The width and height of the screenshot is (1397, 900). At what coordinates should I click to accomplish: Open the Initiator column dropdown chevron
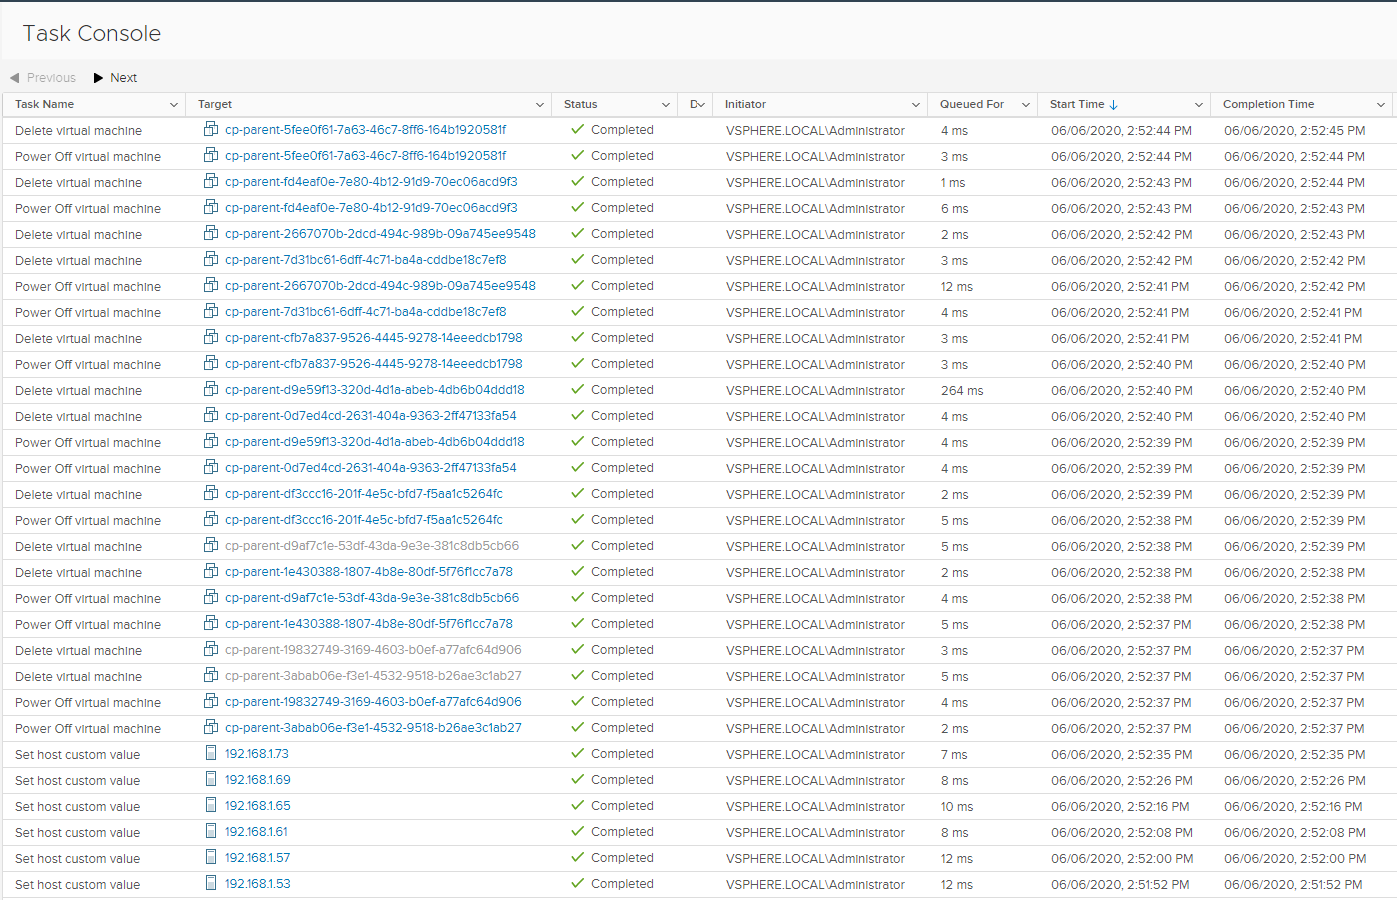[x=915, y=105]
